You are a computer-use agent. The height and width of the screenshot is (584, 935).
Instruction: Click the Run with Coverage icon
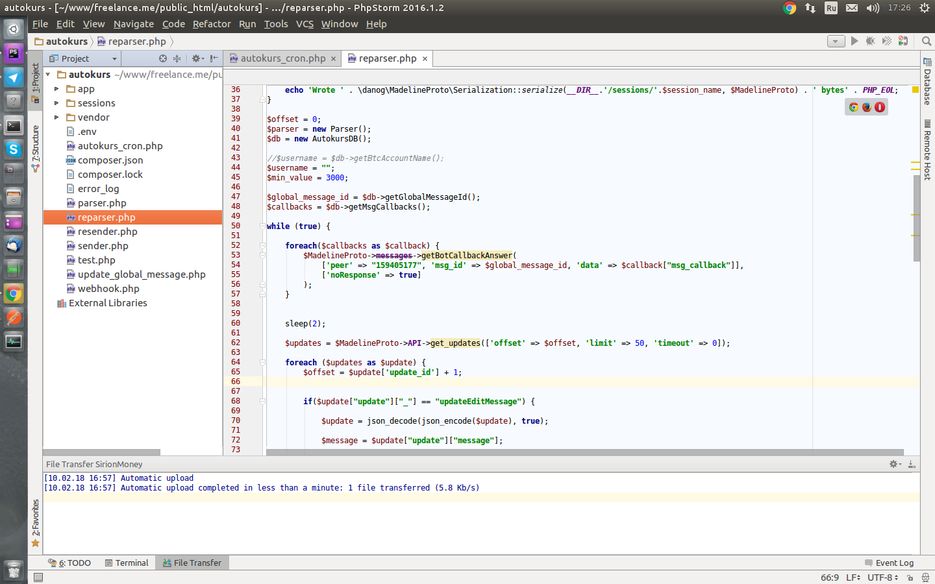click(887, 41)
